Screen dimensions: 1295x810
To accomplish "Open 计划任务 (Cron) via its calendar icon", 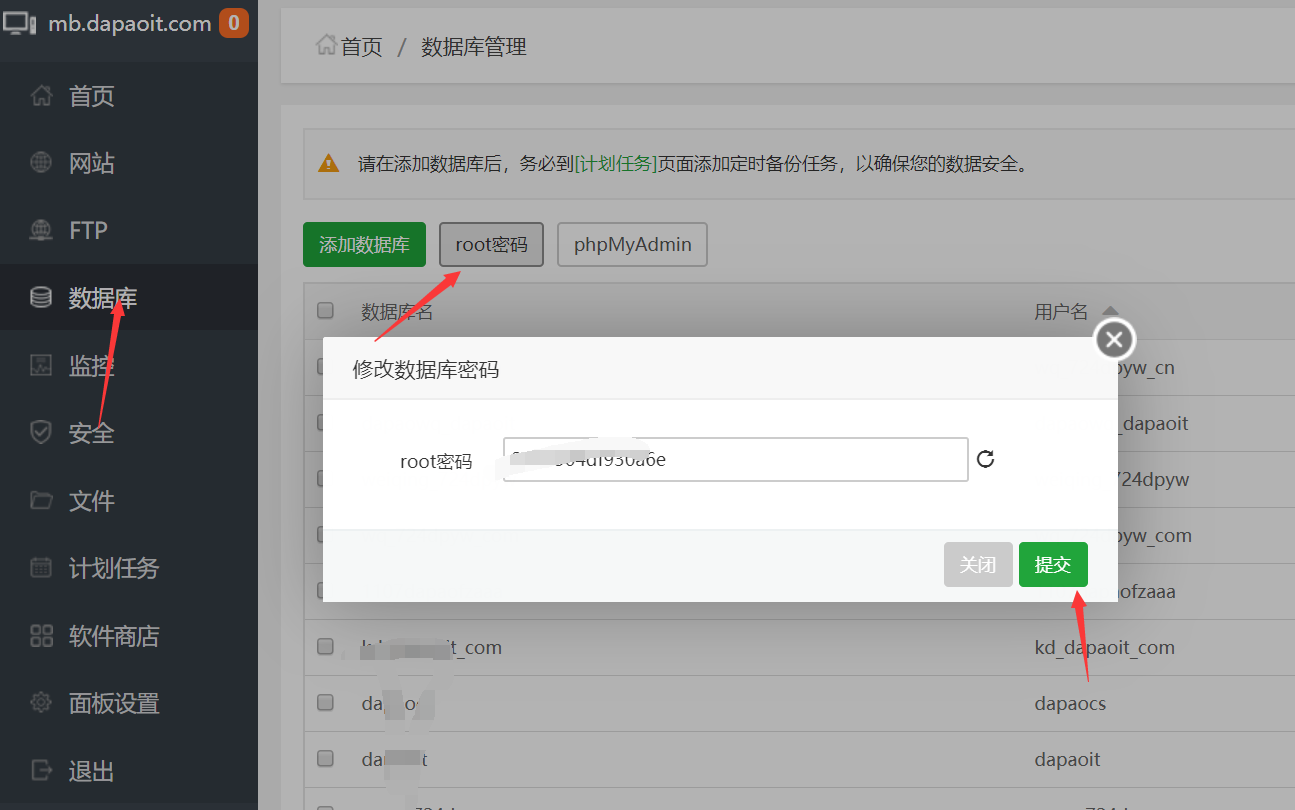I will [40, 568].
